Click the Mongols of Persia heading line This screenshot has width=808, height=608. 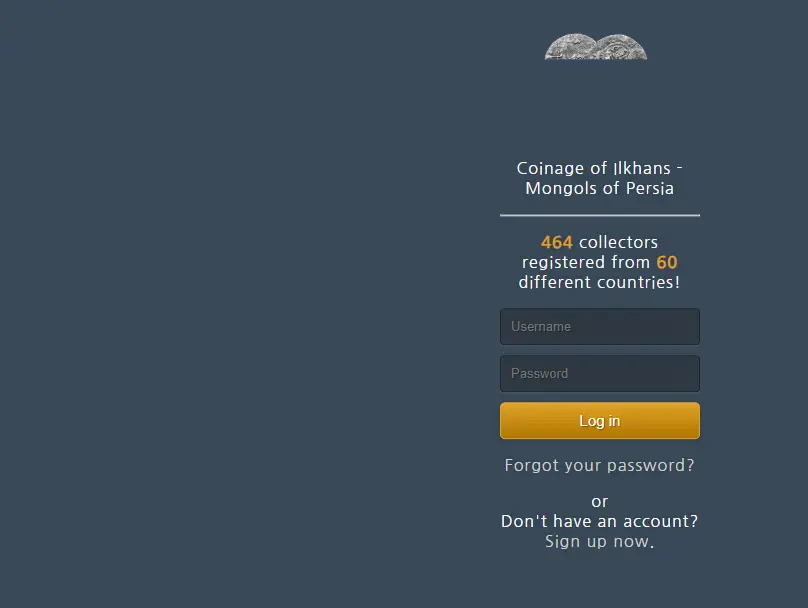click(x=600, y=189)
